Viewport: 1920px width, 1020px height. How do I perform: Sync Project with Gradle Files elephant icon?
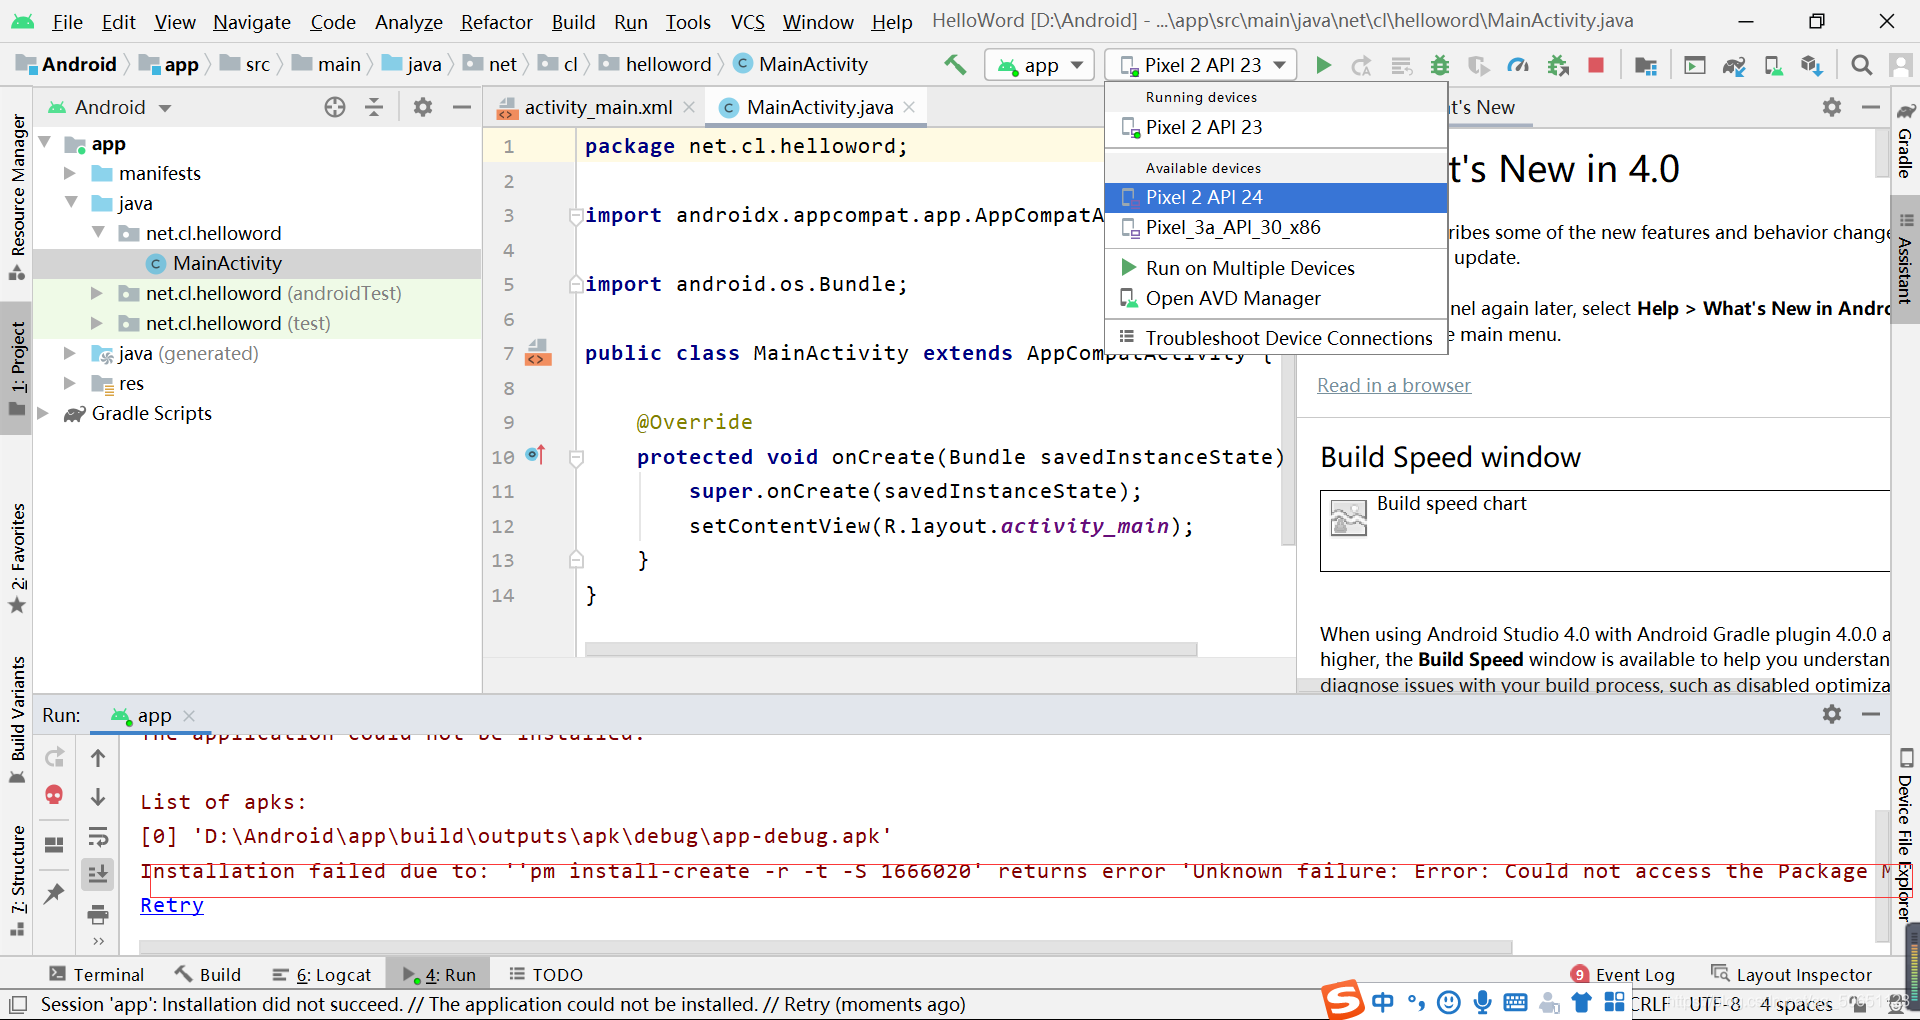1734,65
